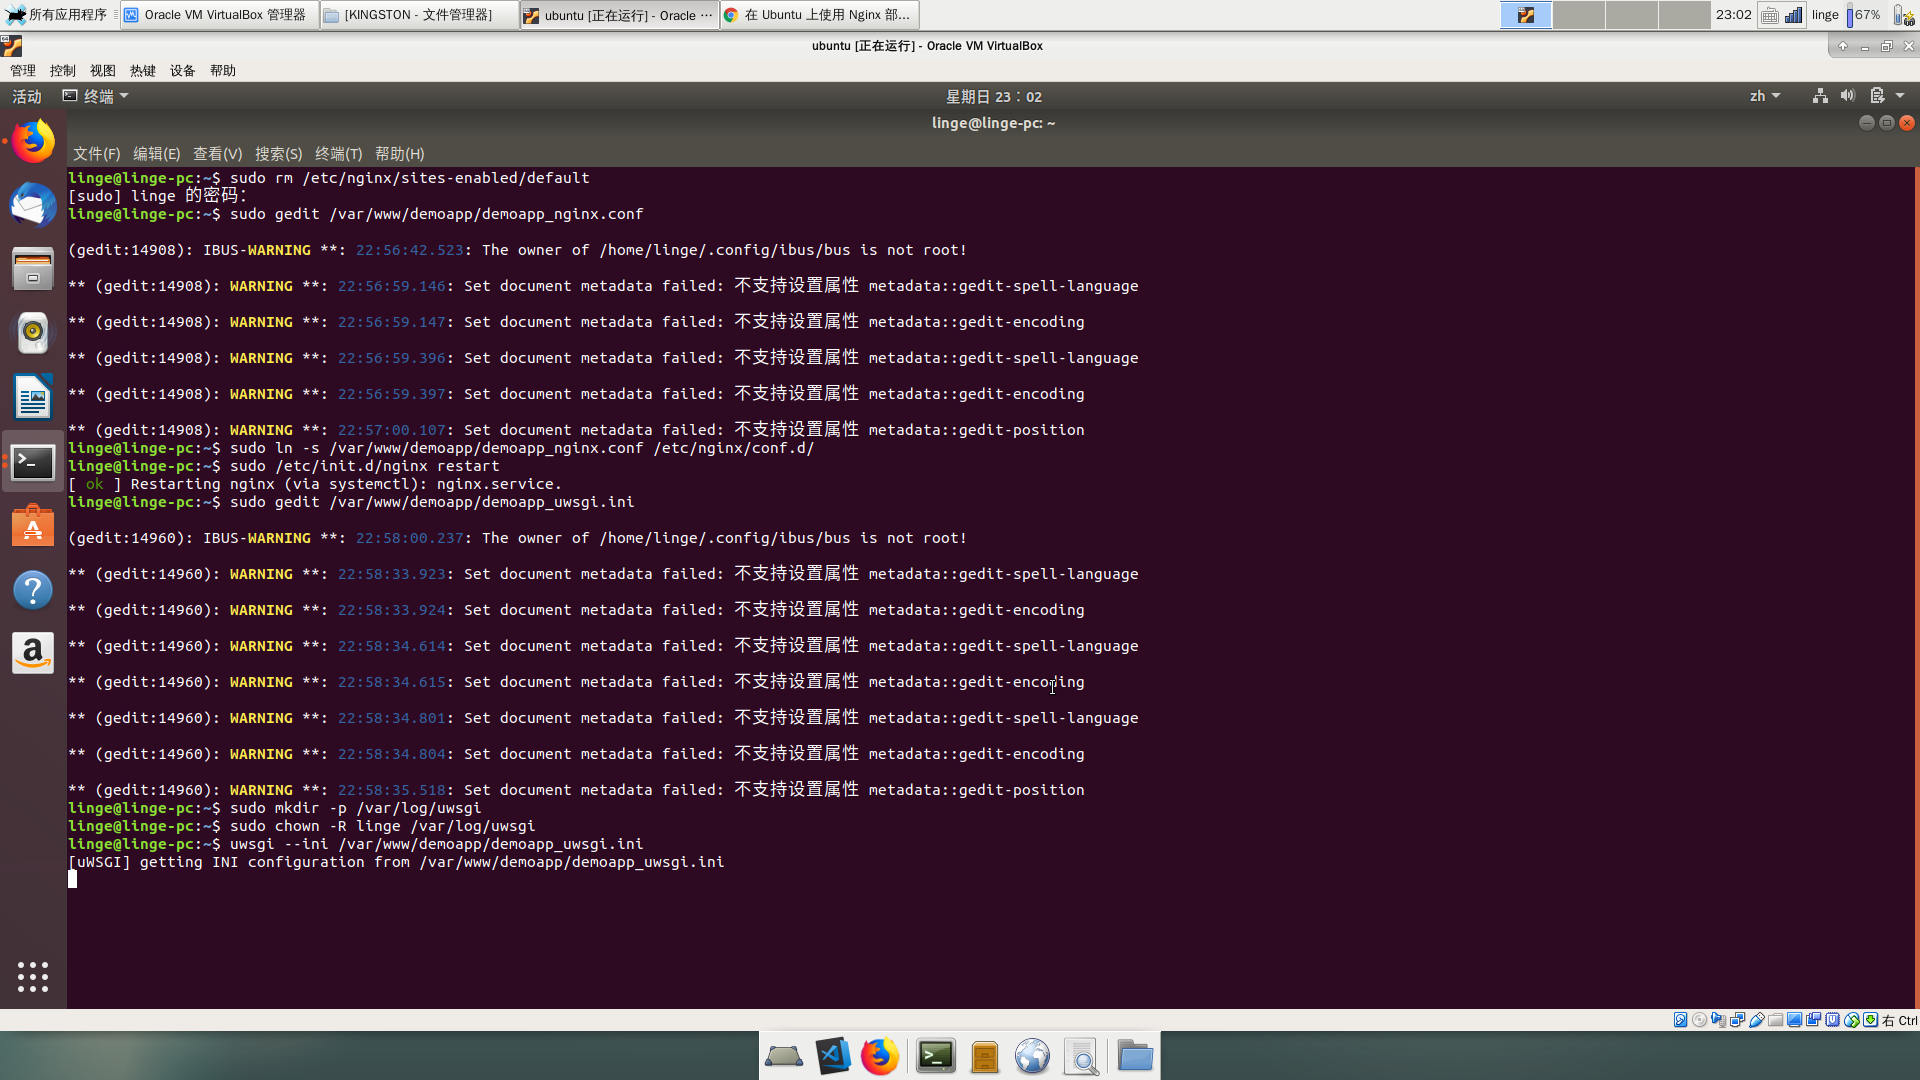Expand the zh input language dropdown
This screenshot has width=1920, height=1080.
pos(1764,96)
